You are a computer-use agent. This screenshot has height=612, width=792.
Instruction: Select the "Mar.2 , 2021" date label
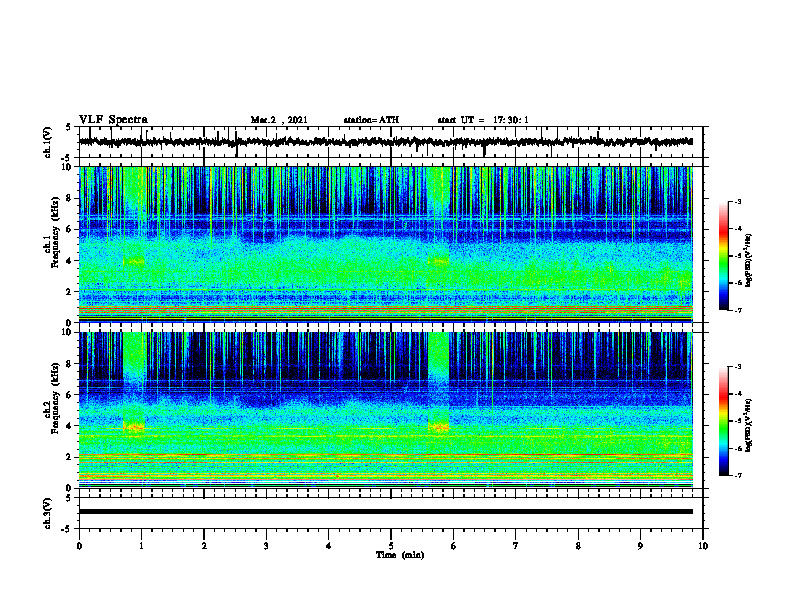tap(279, 120)
